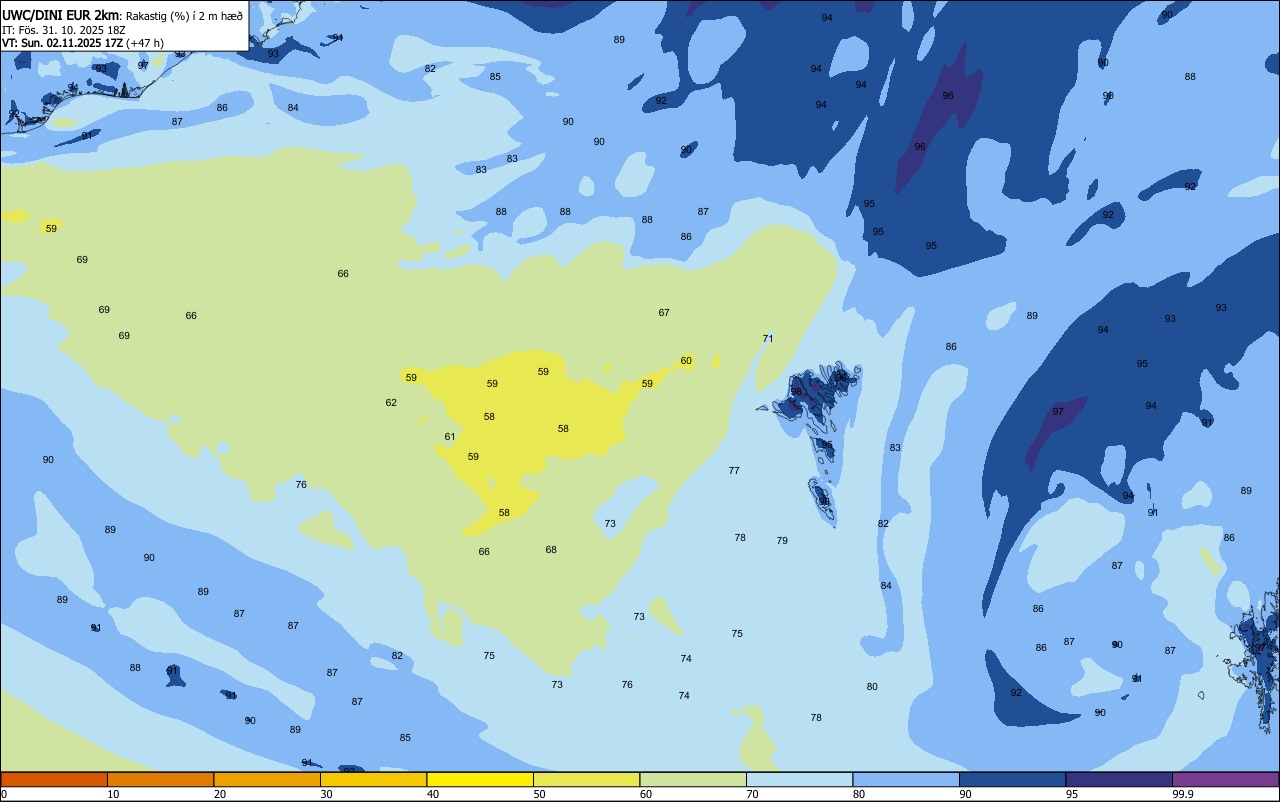Select the purple legend swatch above 99.9
This screenshot has height=802, width=1280.
click(1225, 779)
